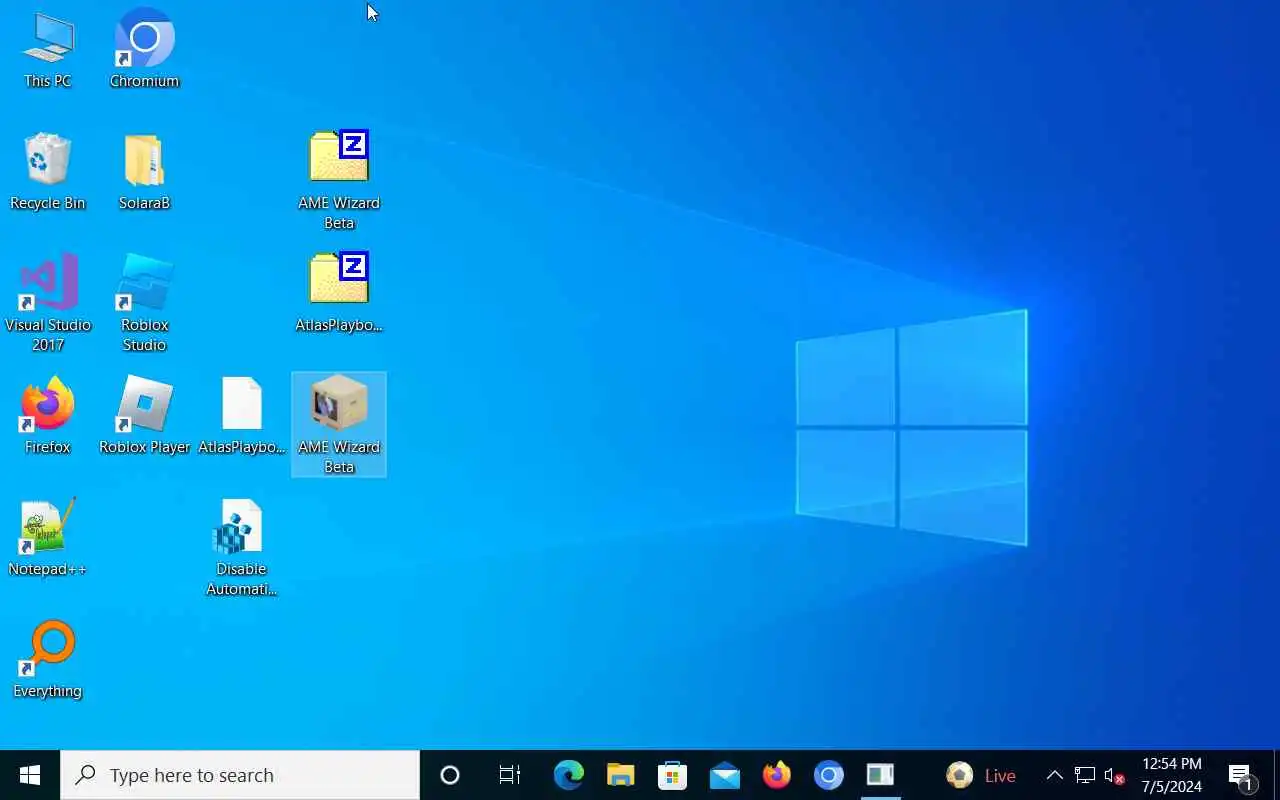
Task: Open the Action Center notifications icon
Action: [x=1241, y=775]
